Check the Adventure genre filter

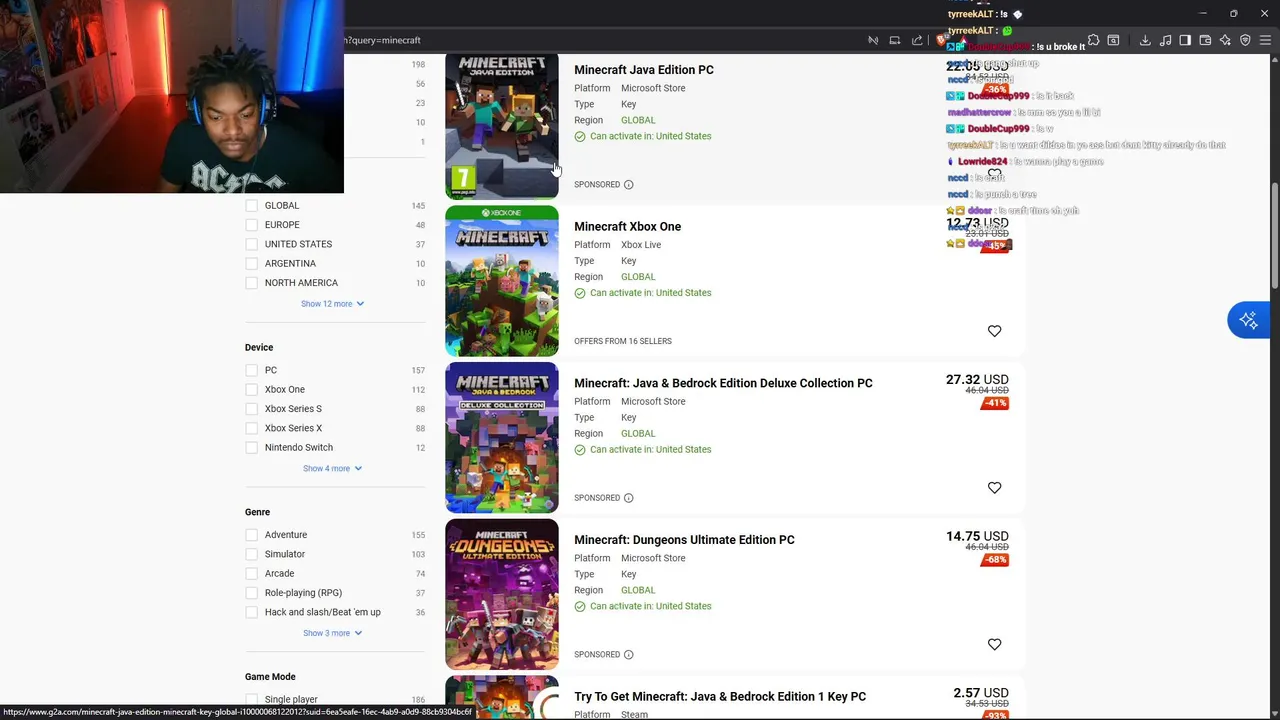click(252, 535)
